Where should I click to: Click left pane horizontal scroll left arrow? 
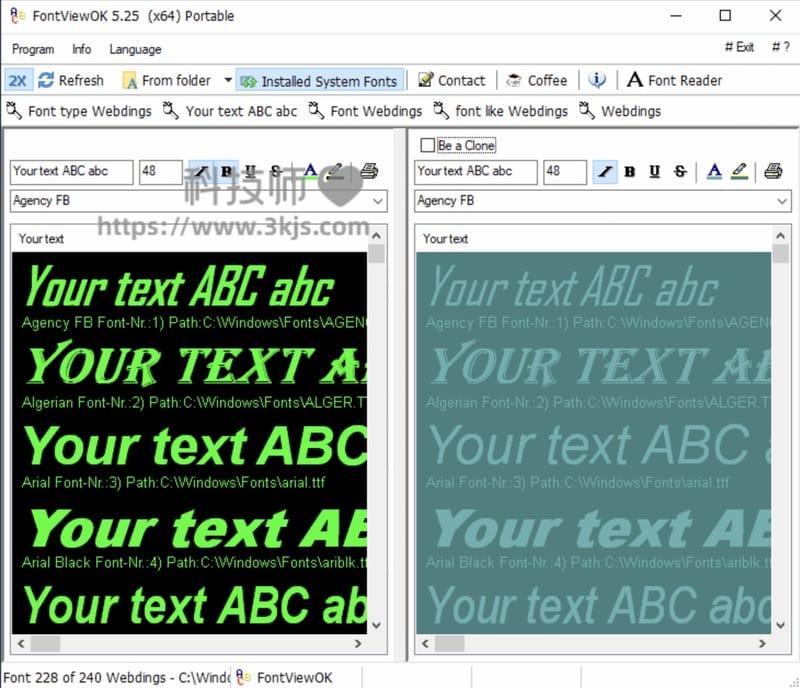click(x=21, y=644)
